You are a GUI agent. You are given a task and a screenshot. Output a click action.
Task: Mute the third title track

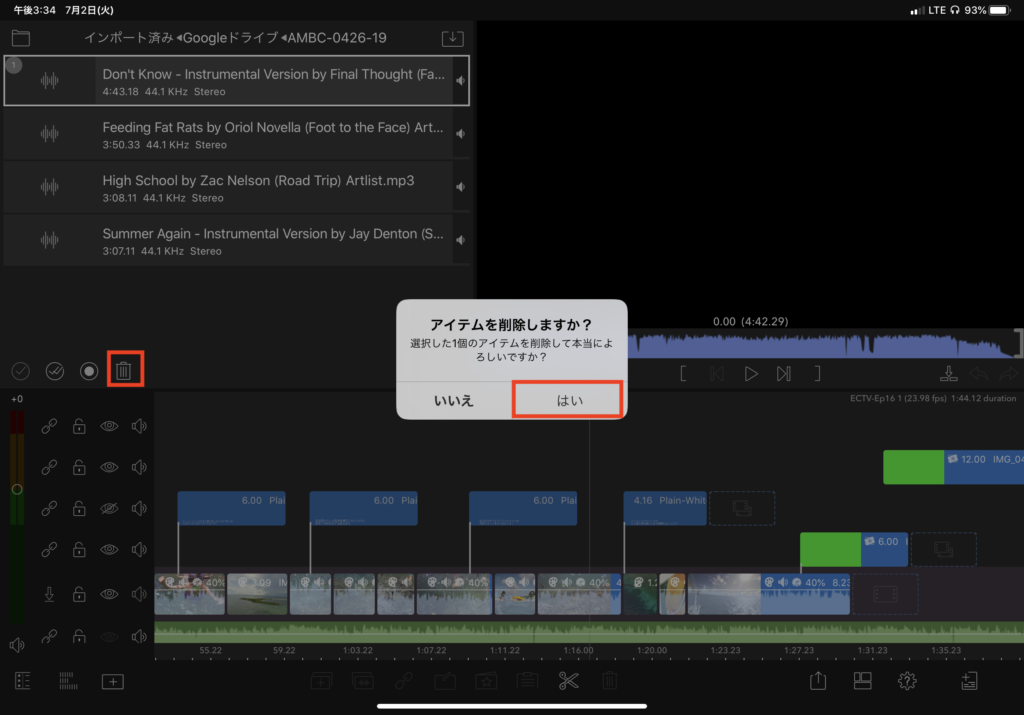[x=139, y=509]
